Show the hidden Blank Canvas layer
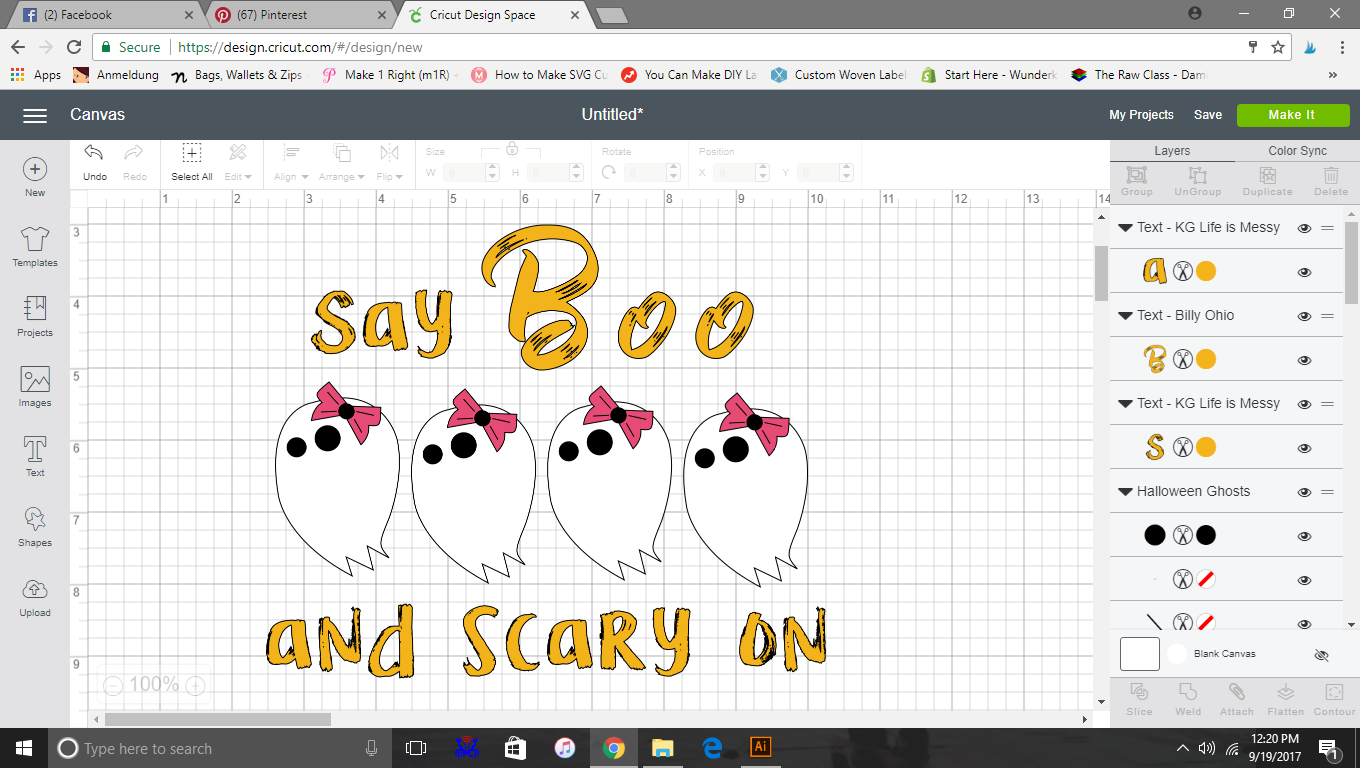Viewport: 1360px width, 768px height. pyautogui.click(x=1321, y=656)
